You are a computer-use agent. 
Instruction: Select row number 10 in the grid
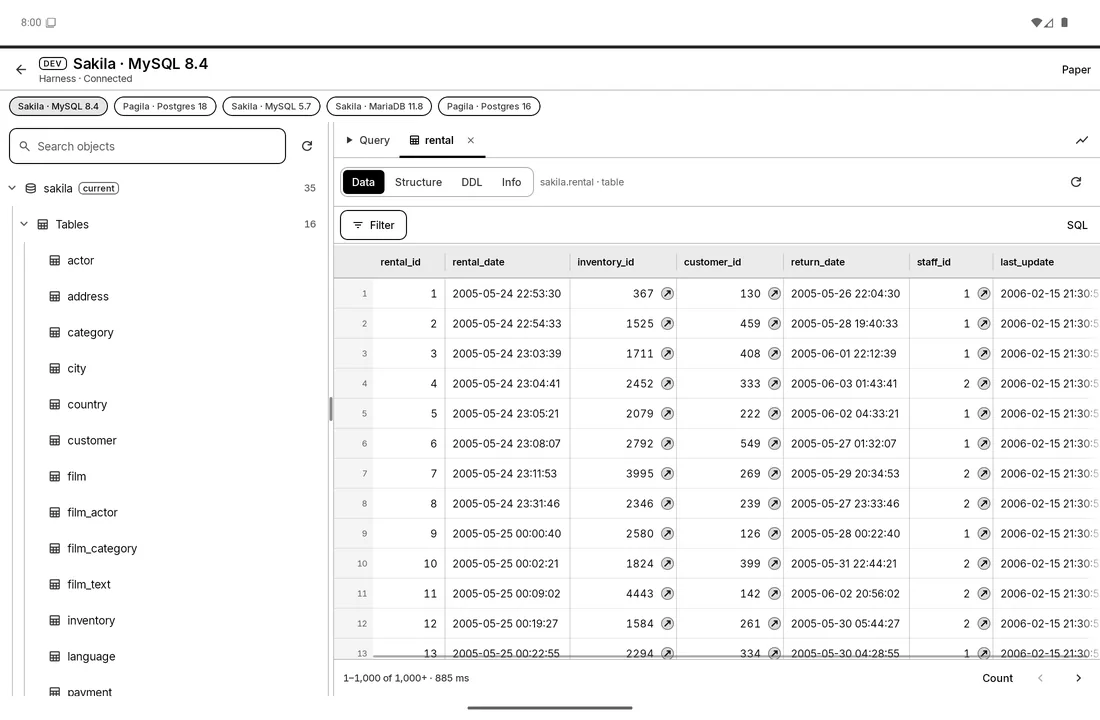pyautogui.click(x=354, y=564)
